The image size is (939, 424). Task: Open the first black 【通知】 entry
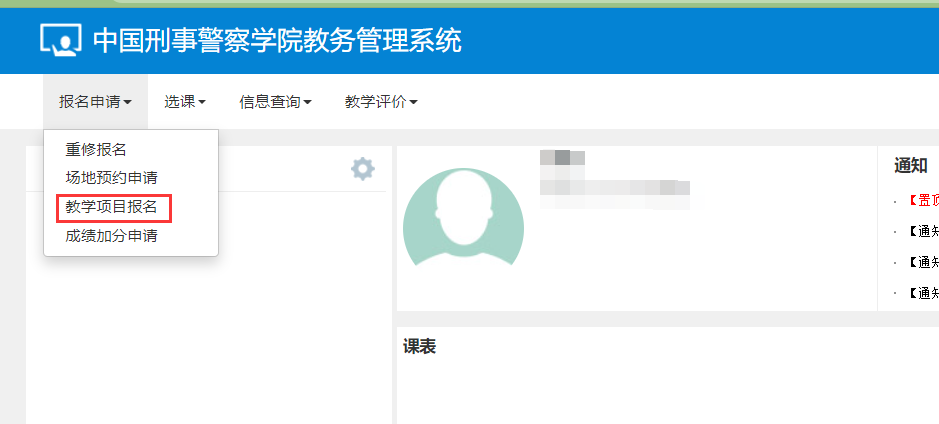(922, 231)
